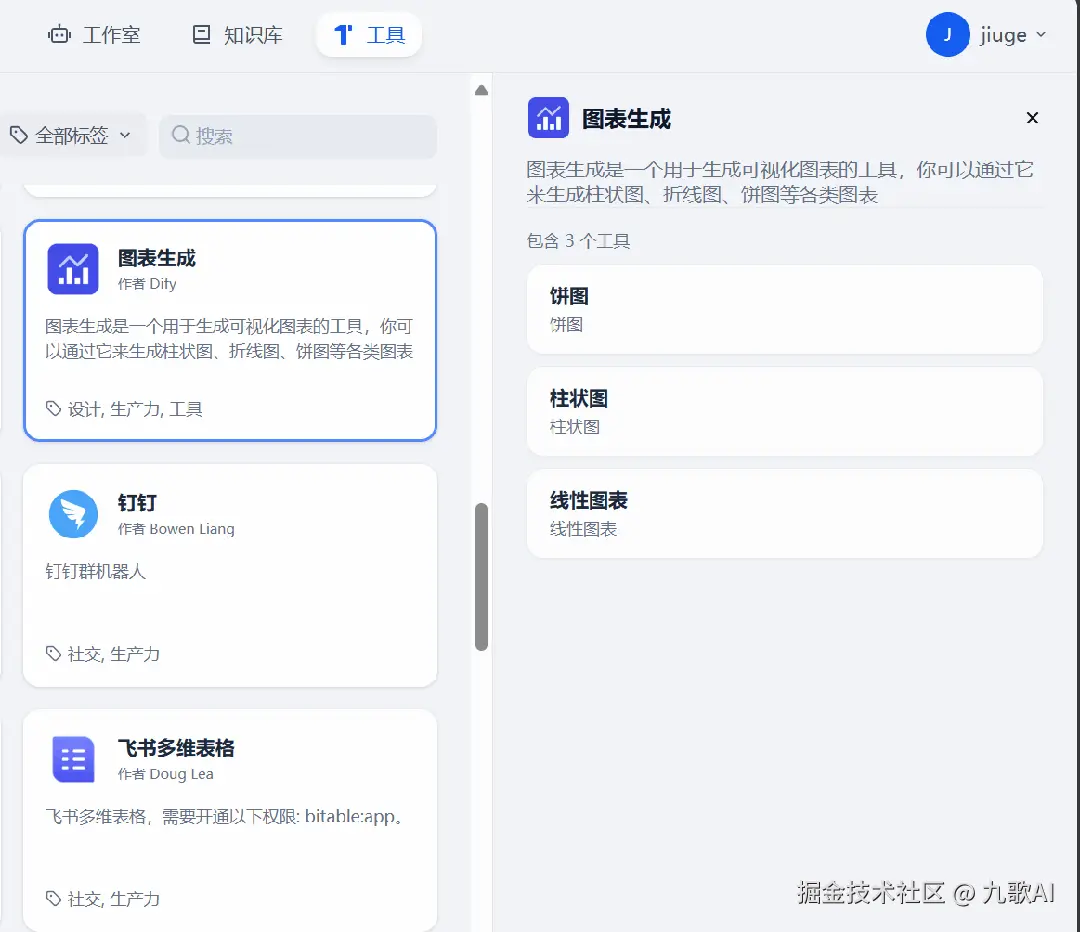Click the blue J user avatar
Viewport: 1080px width, 932px height.
pyautogui.click(x=948, y=34)
